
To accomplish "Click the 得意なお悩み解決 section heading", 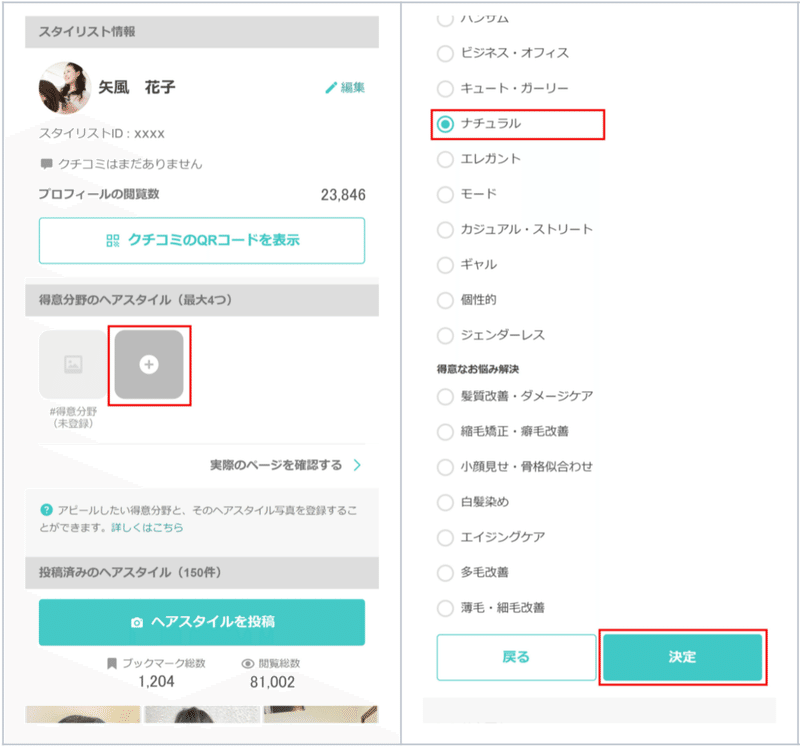I will (x=478, y=369).
